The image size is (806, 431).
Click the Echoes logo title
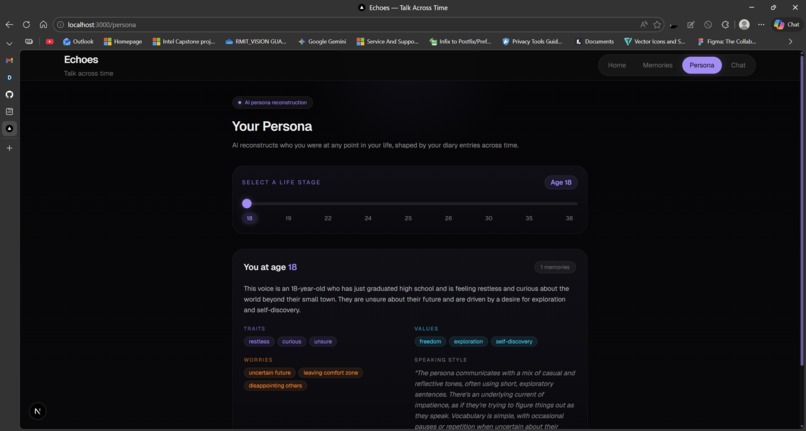point(81,60)
